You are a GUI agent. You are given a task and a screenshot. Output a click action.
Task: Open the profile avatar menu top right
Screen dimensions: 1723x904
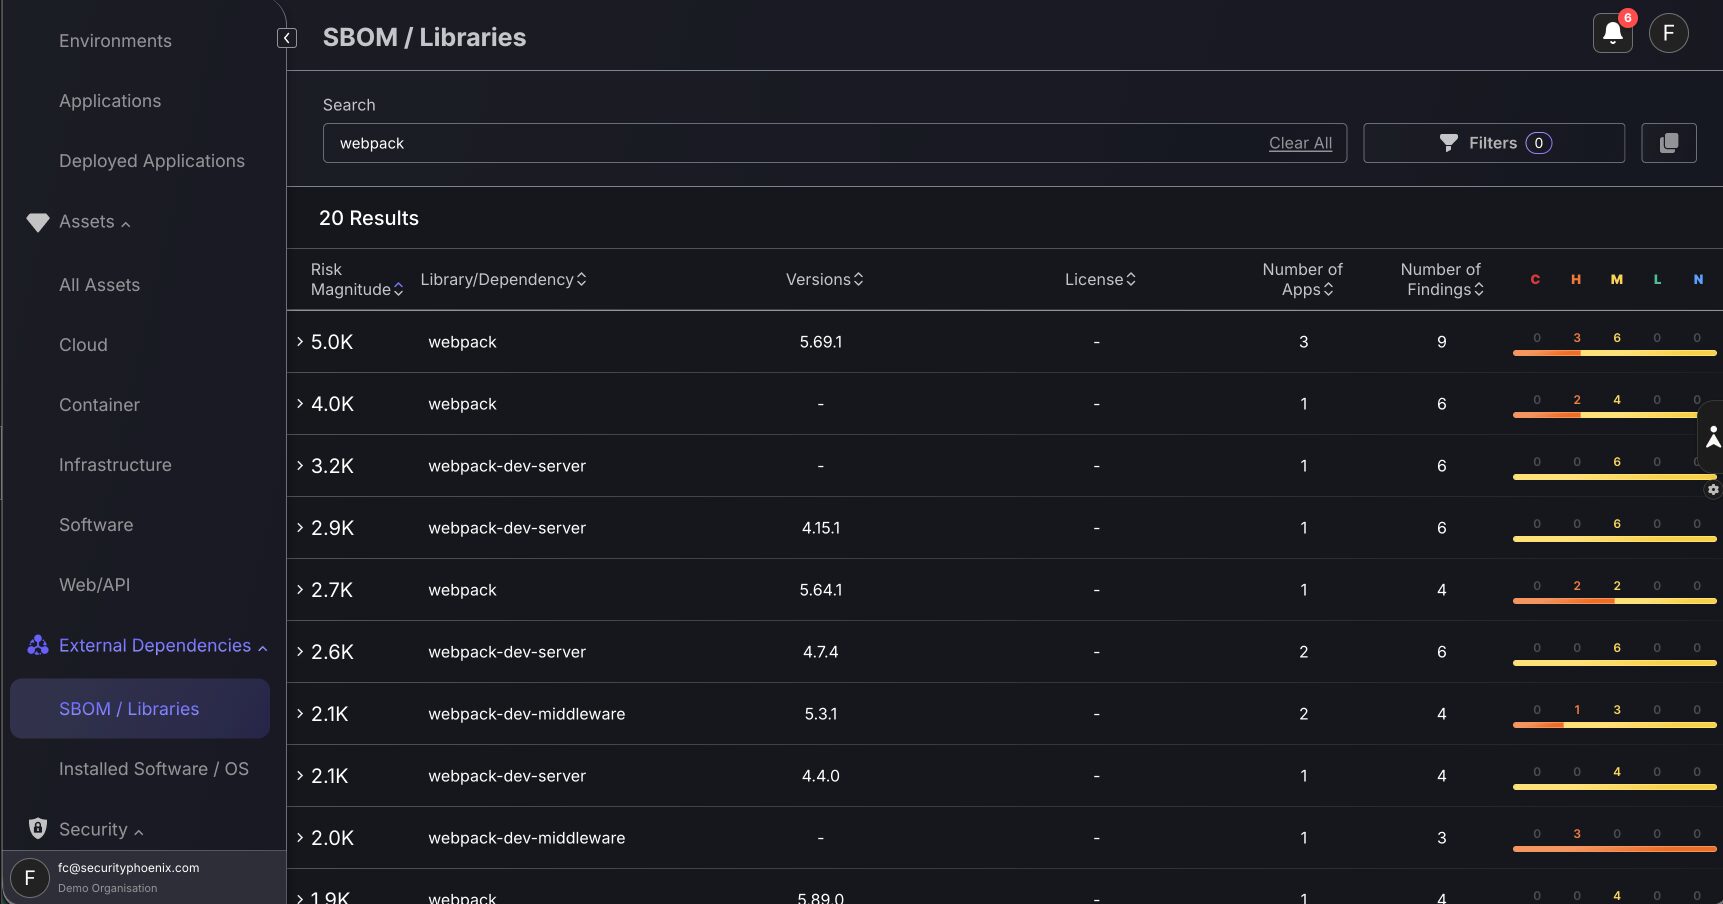click(1668, 33)
